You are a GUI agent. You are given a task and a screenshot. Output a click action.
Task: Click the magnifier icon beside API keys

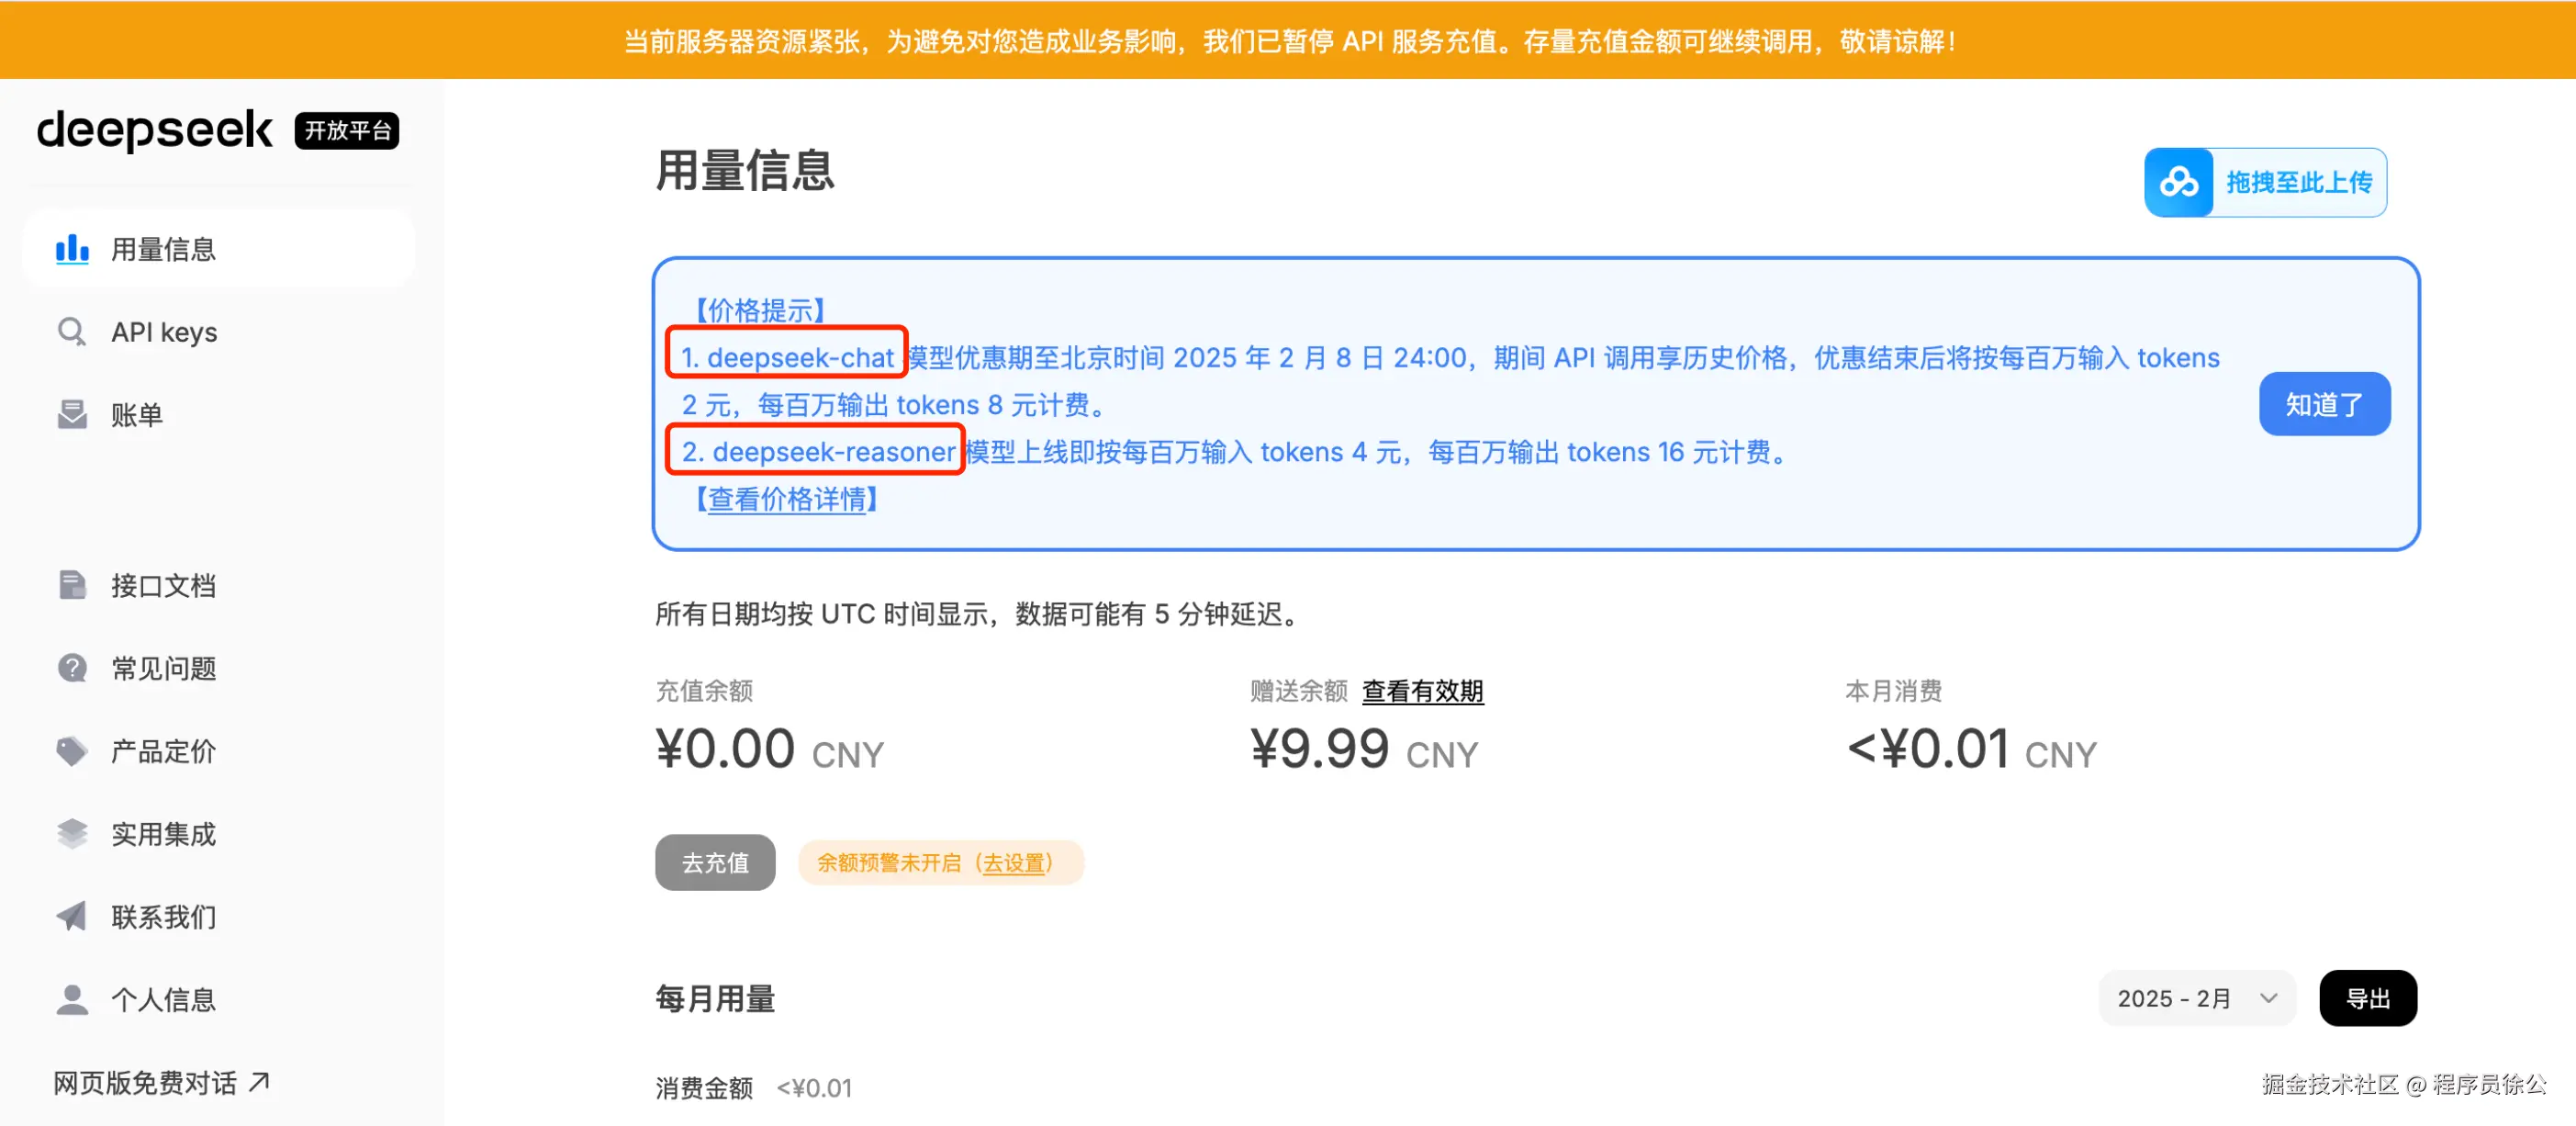[x=71, y=331]
